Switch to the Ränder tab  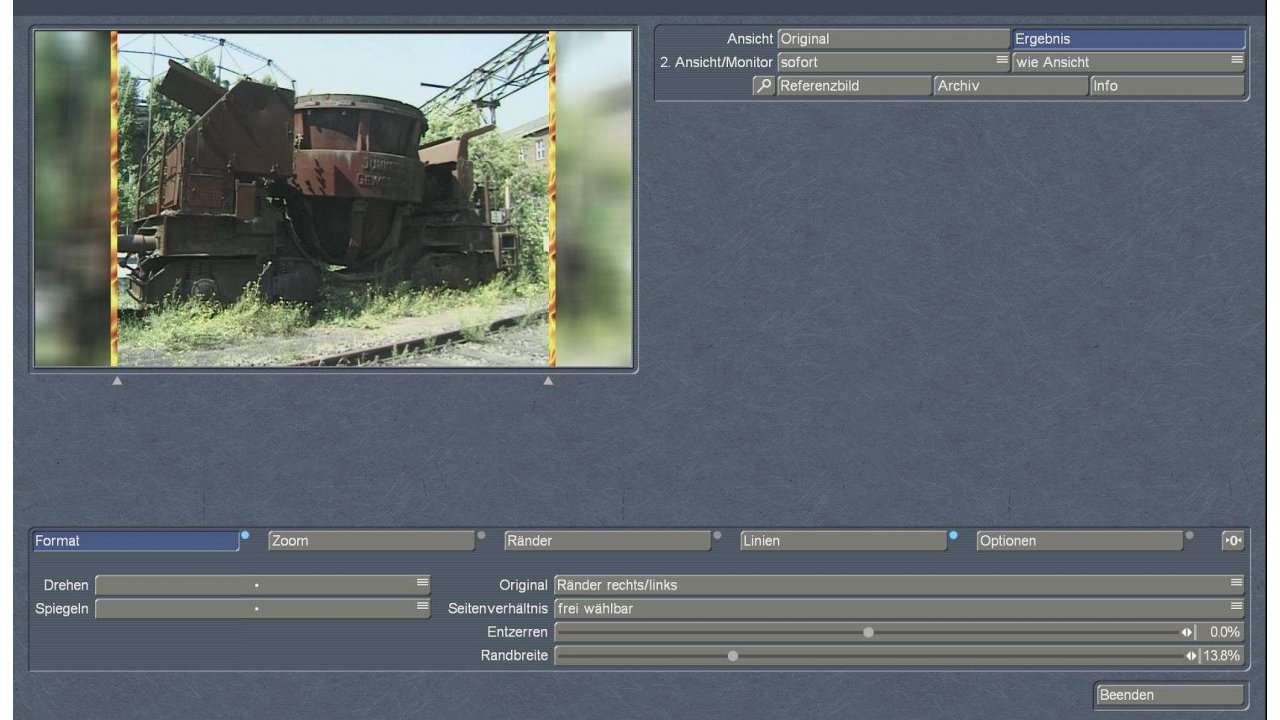607,541
